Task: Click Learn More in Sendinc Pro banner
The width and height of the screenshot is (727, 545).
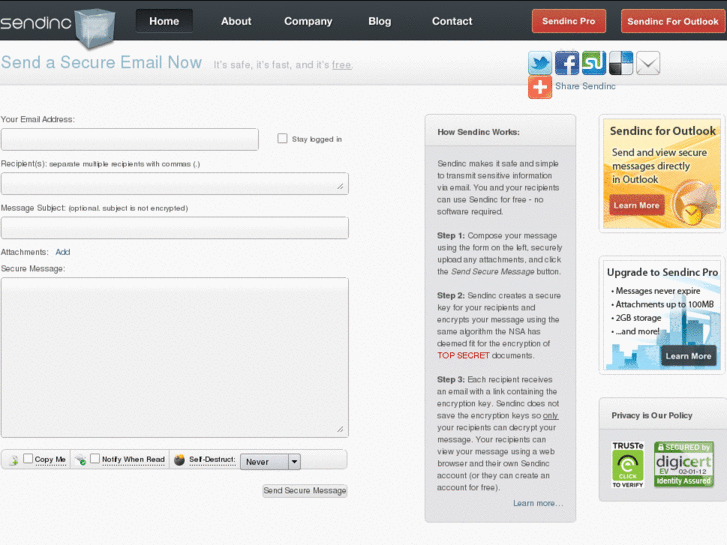Action: click(689, 356)
